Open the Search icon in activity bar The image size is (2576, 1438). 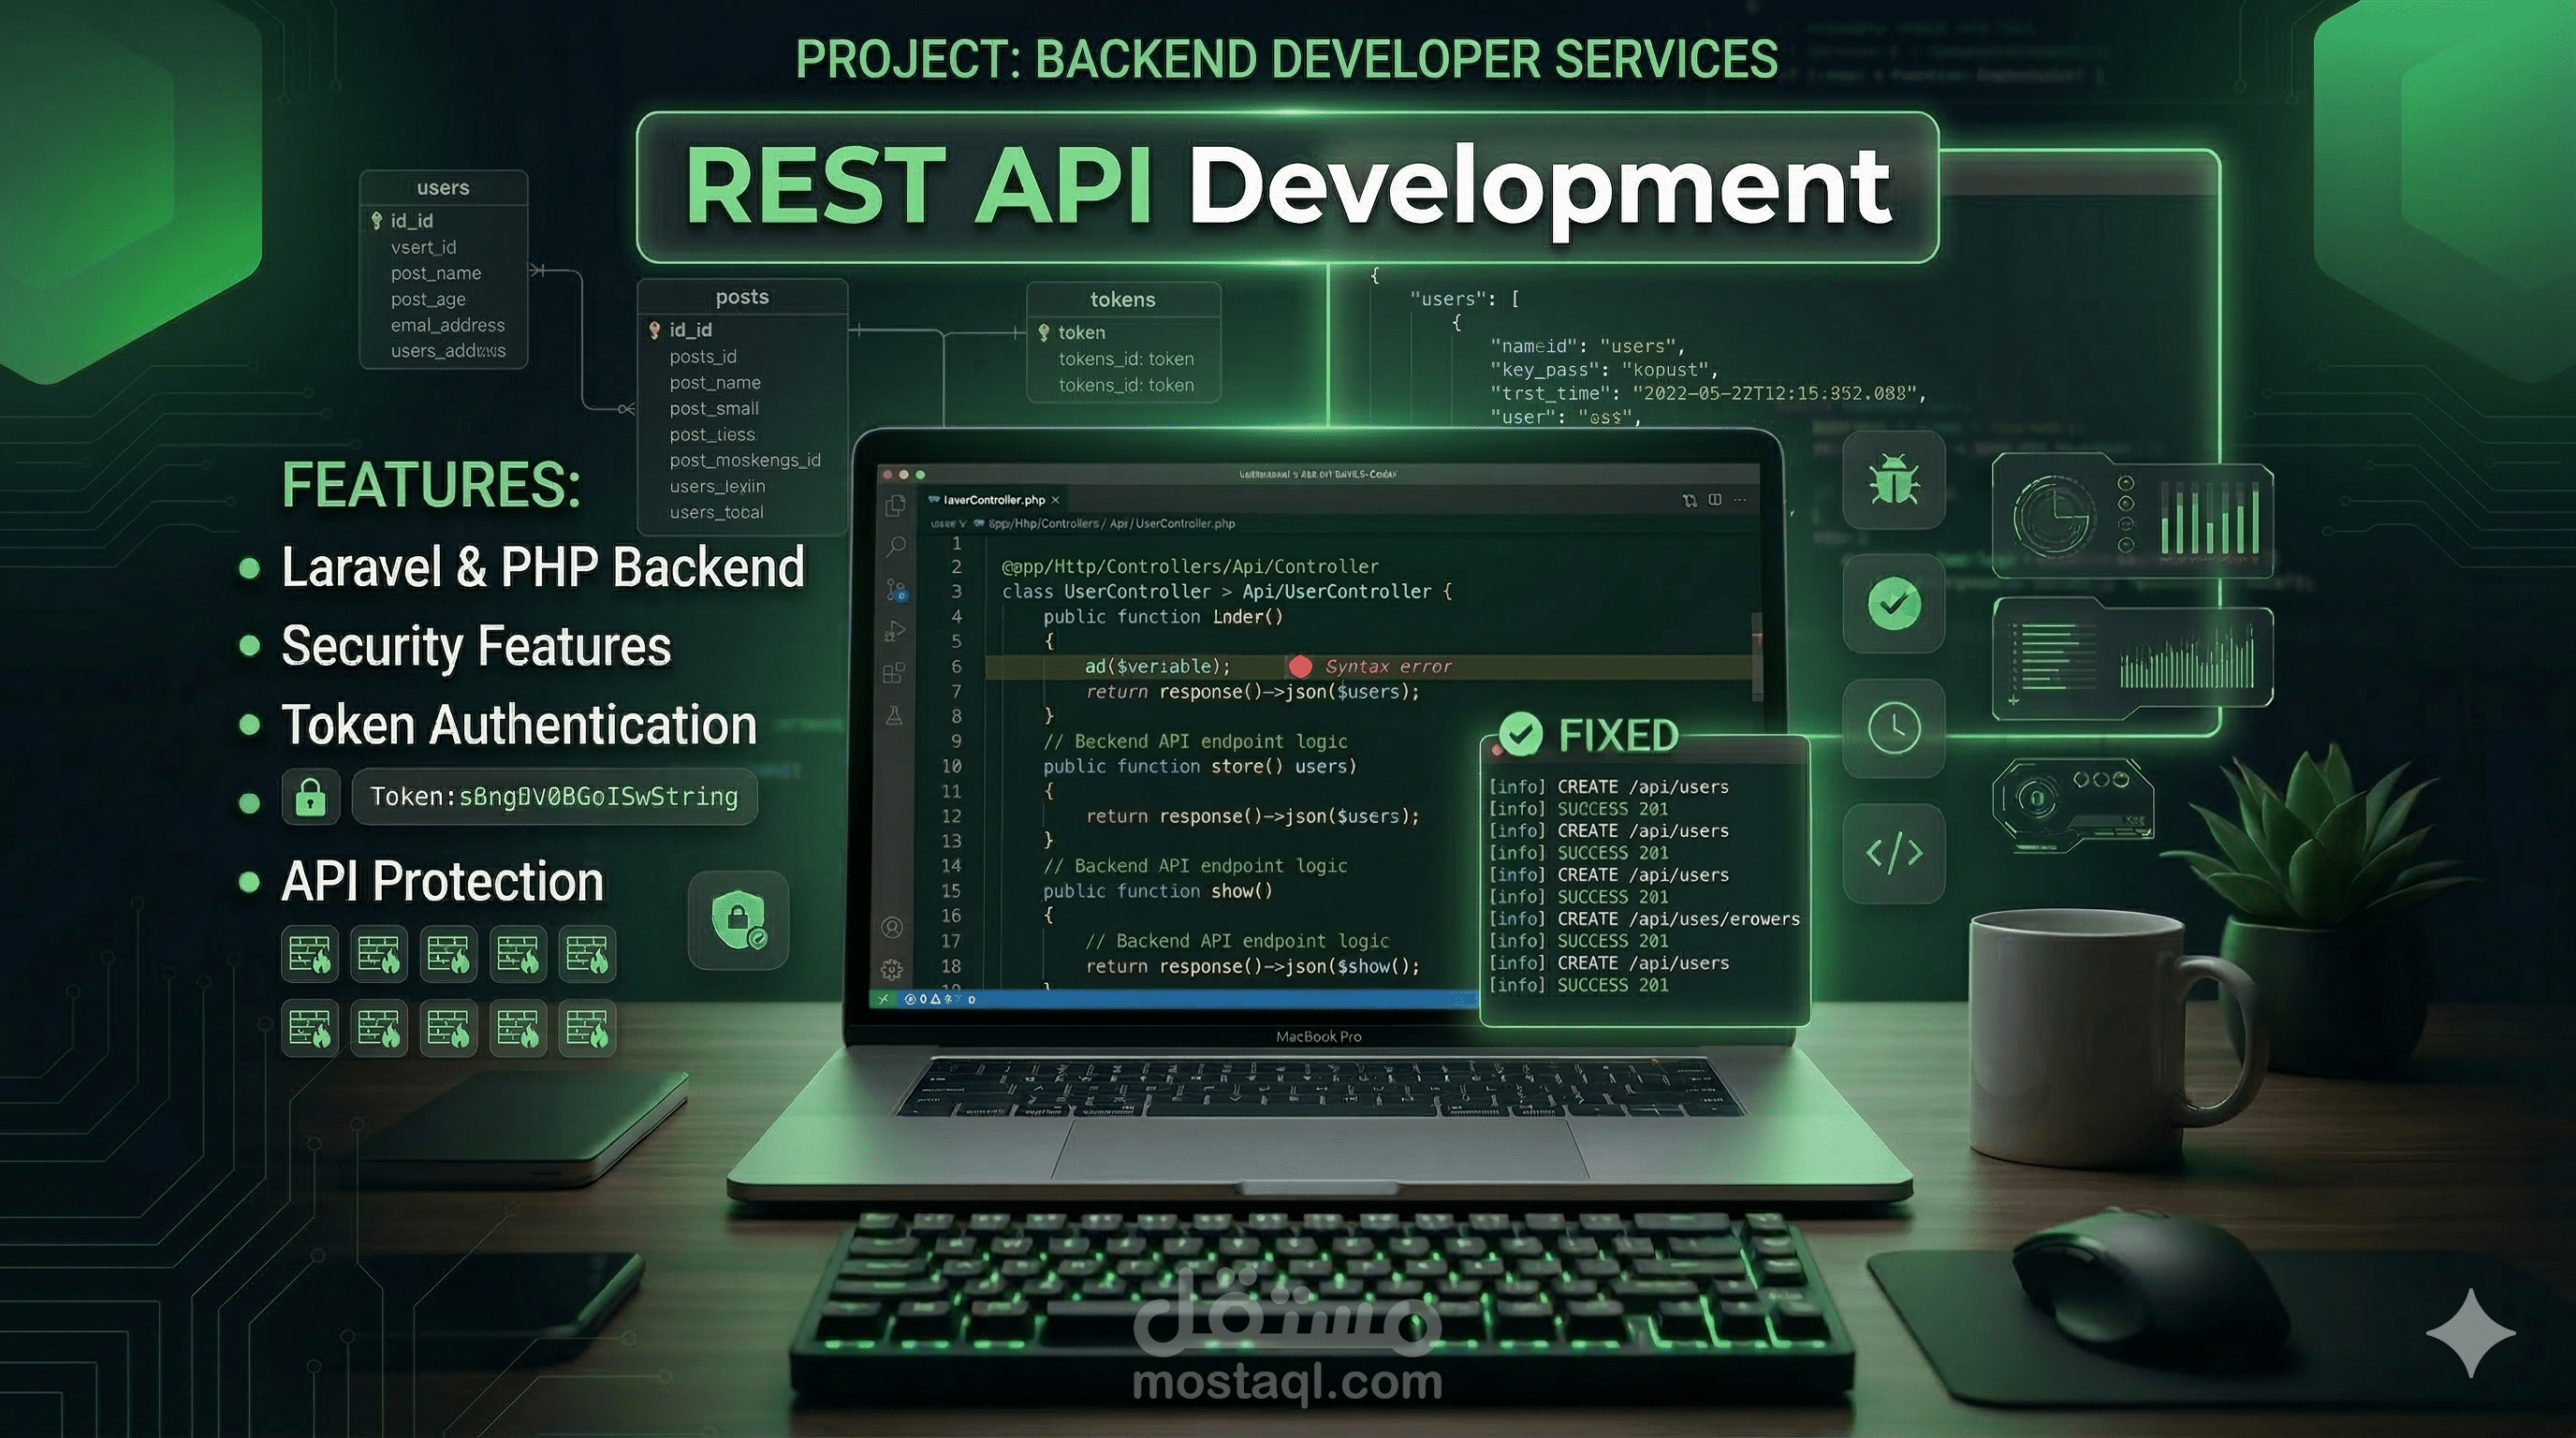click(x=895, y=546)
